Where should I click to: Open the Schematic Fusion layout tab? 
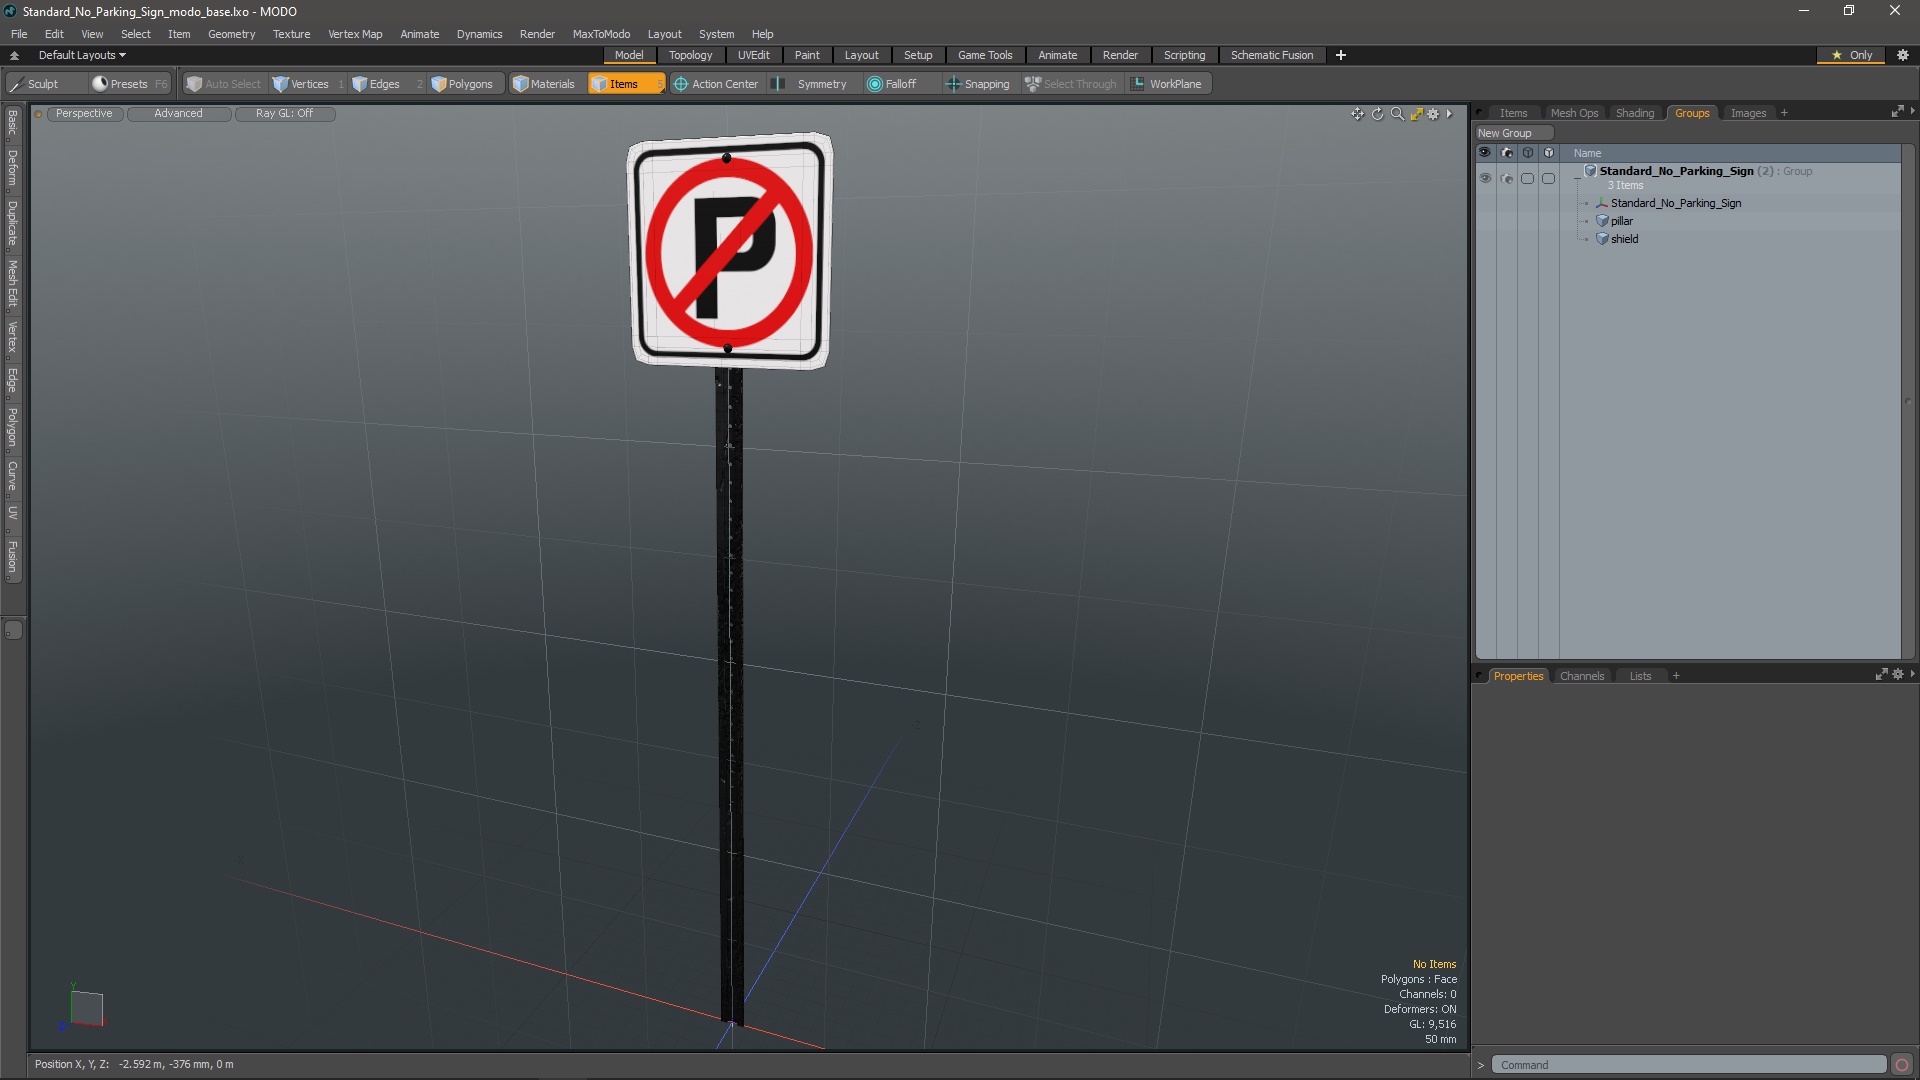(1272, 55)
